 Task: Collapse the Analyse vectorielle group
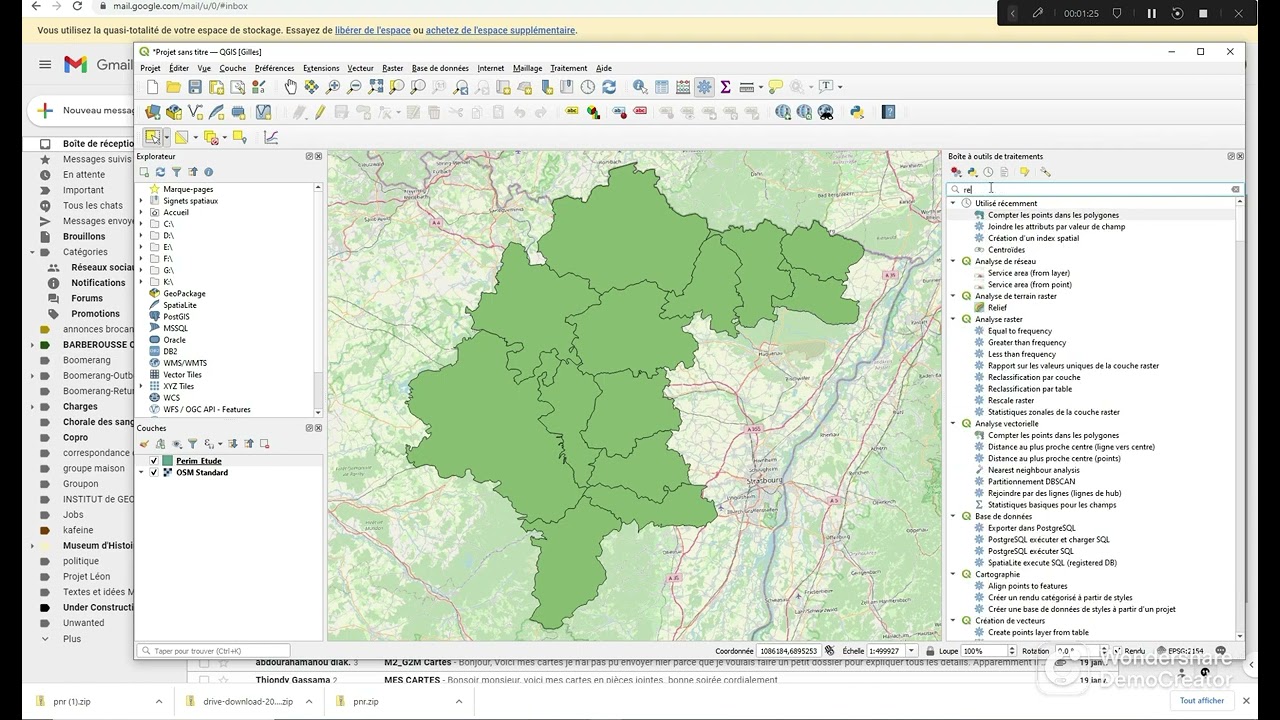(x=953, y=424)
